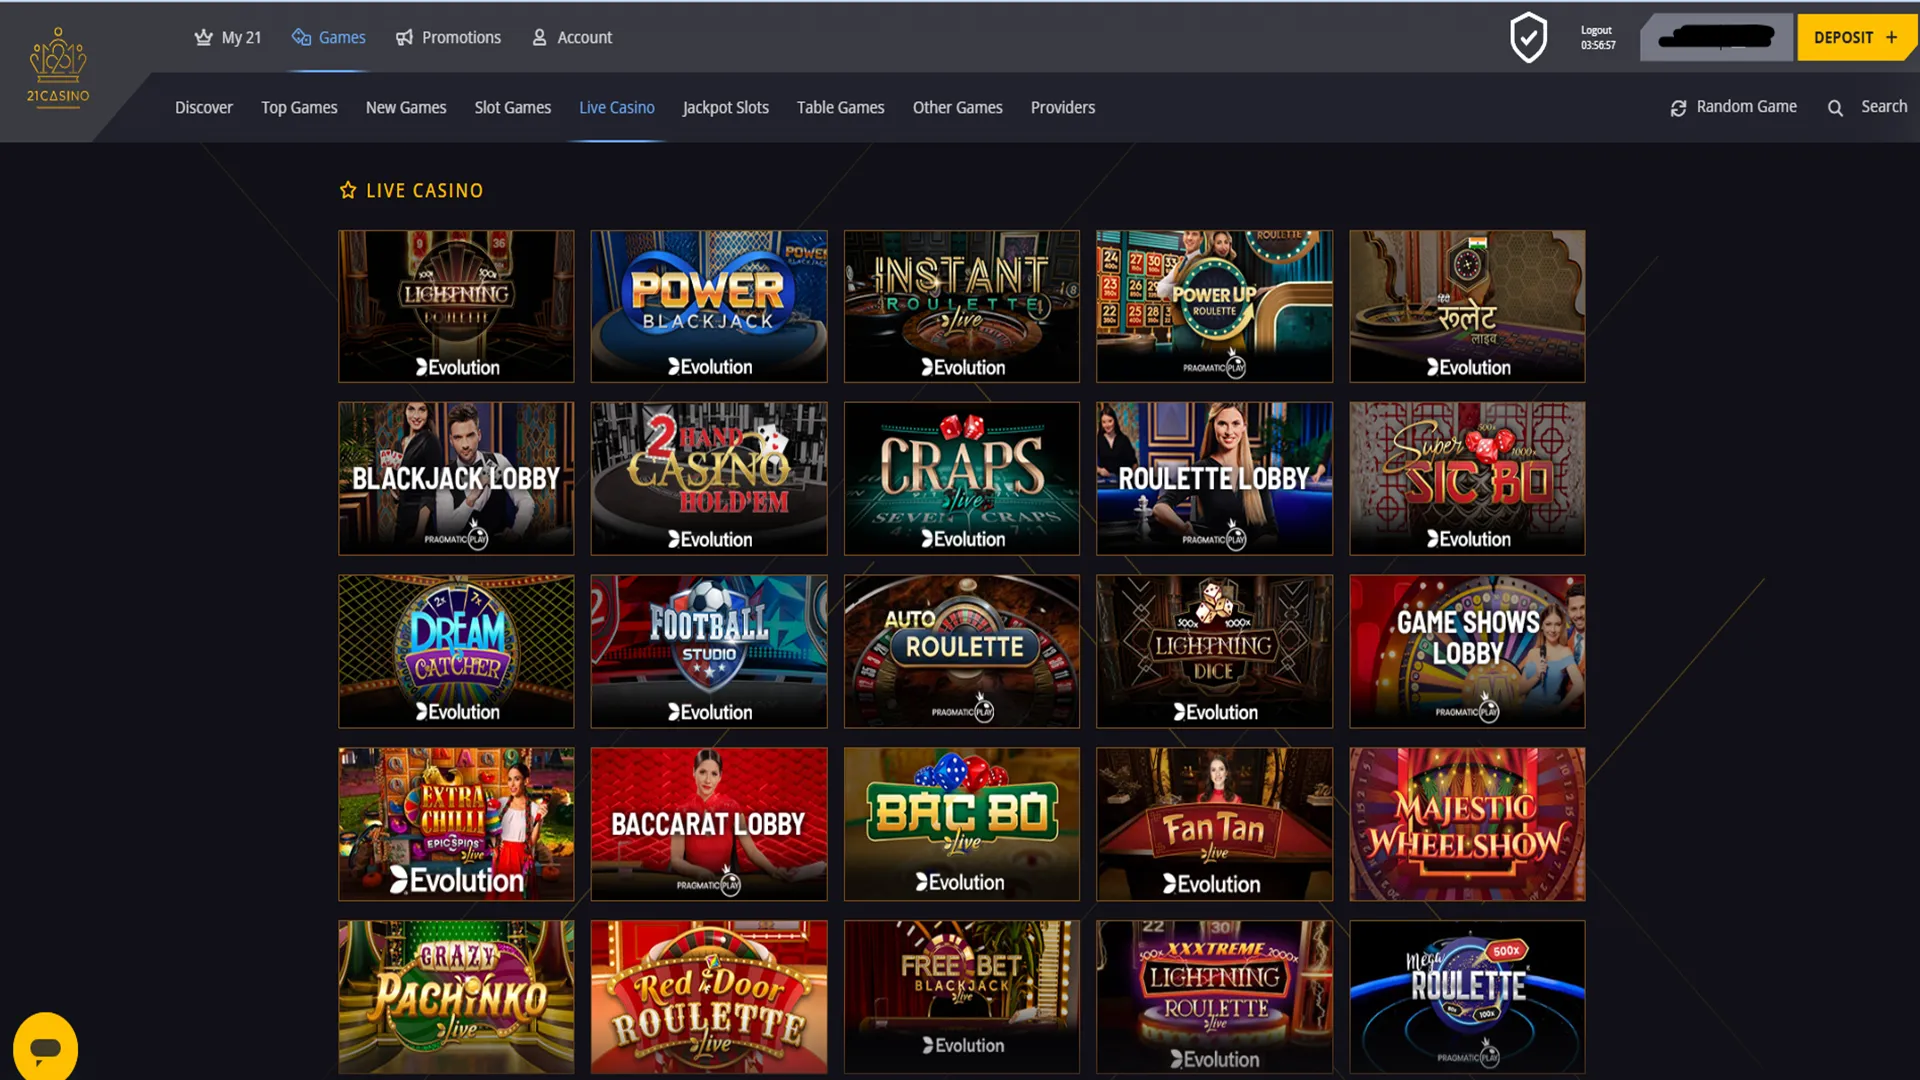Click the Account person icon
Image resolution: width=1920 pixels, height=1080 pixels.
click(x=539, y=37)
